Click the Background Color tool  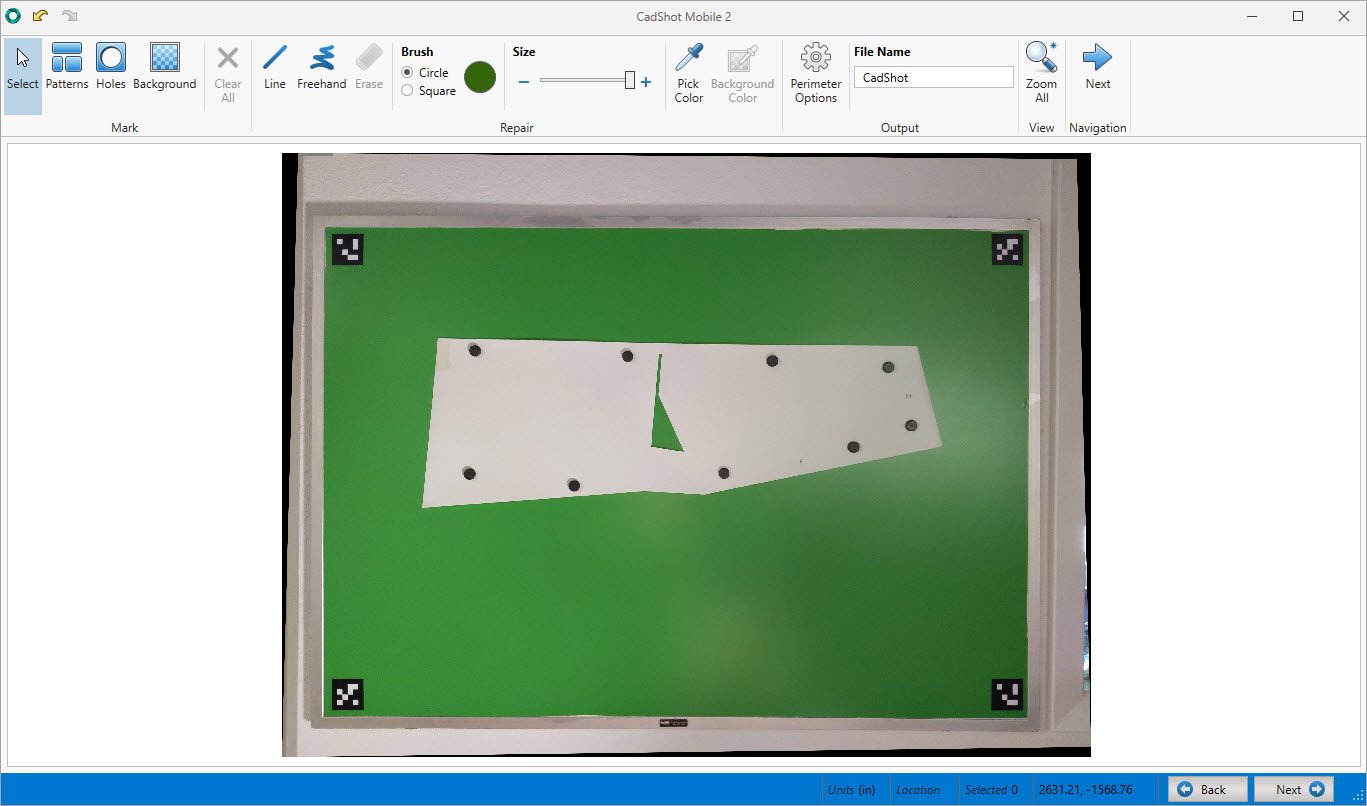(x=743, y=76)
